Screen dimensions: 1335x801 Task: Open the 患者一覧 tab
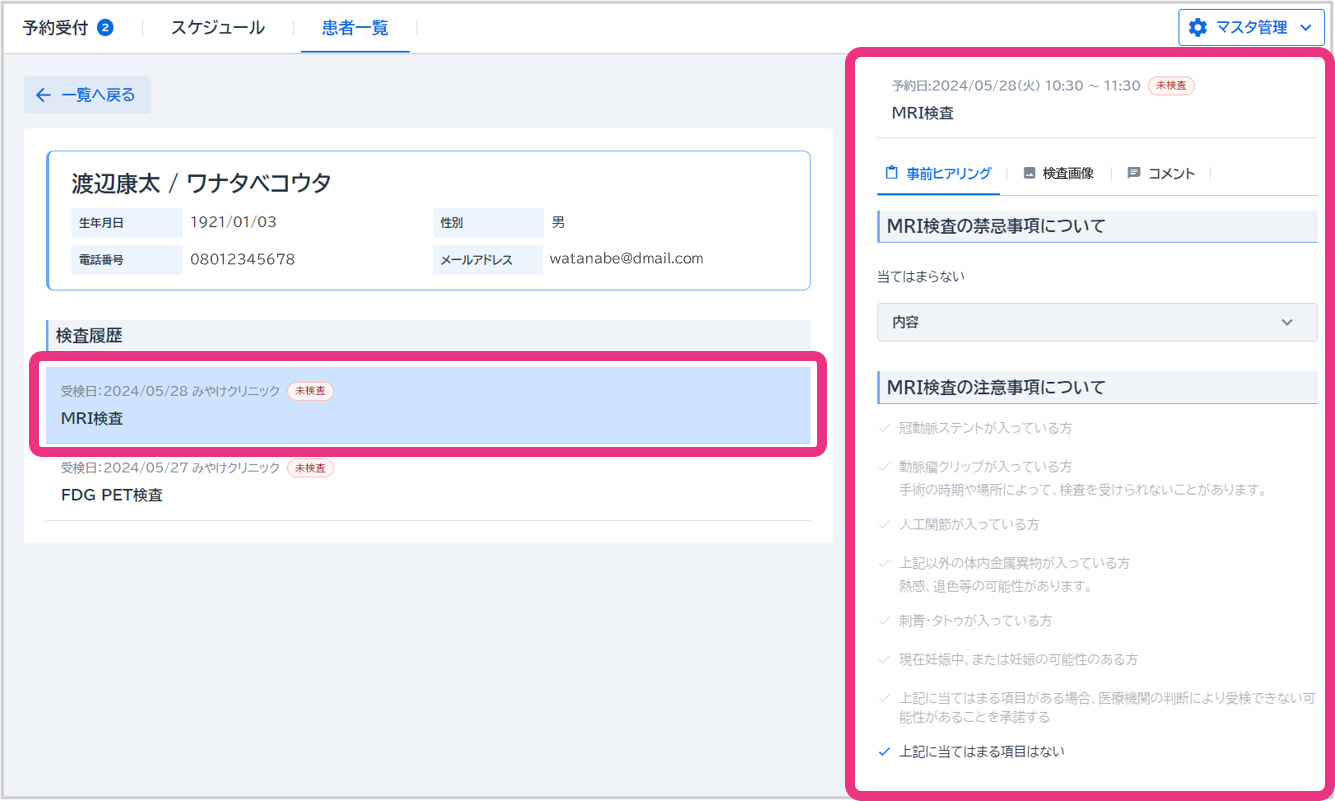coord(355,27)
